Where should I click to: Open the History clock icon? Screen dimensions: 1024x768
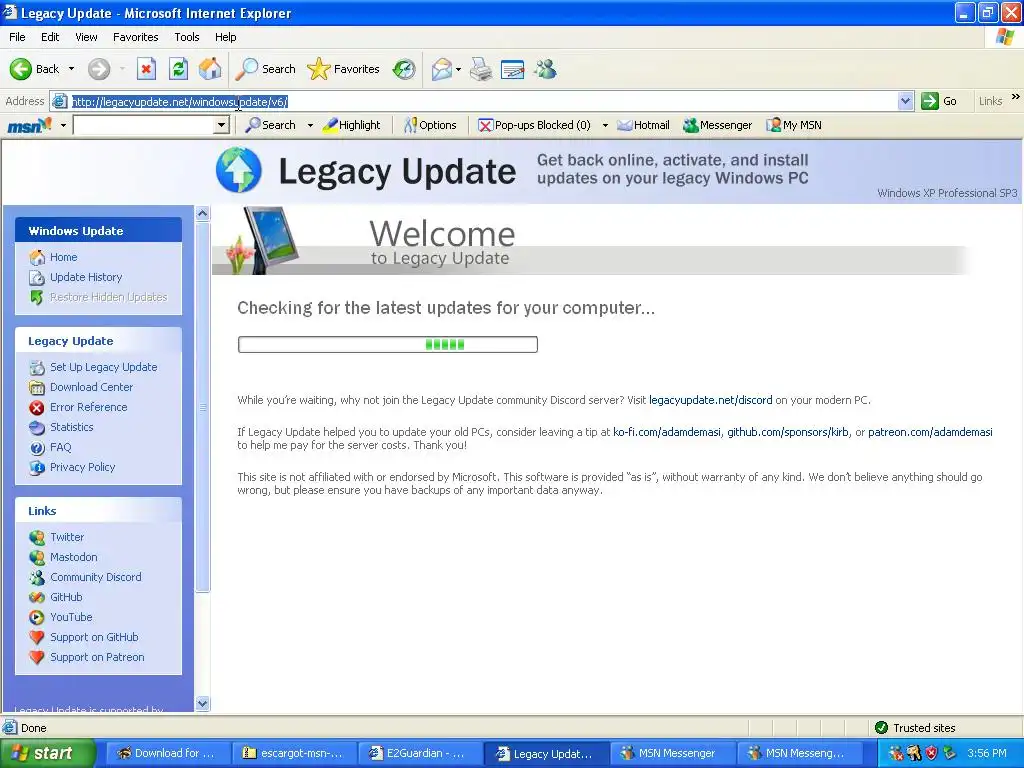(404, 69)
